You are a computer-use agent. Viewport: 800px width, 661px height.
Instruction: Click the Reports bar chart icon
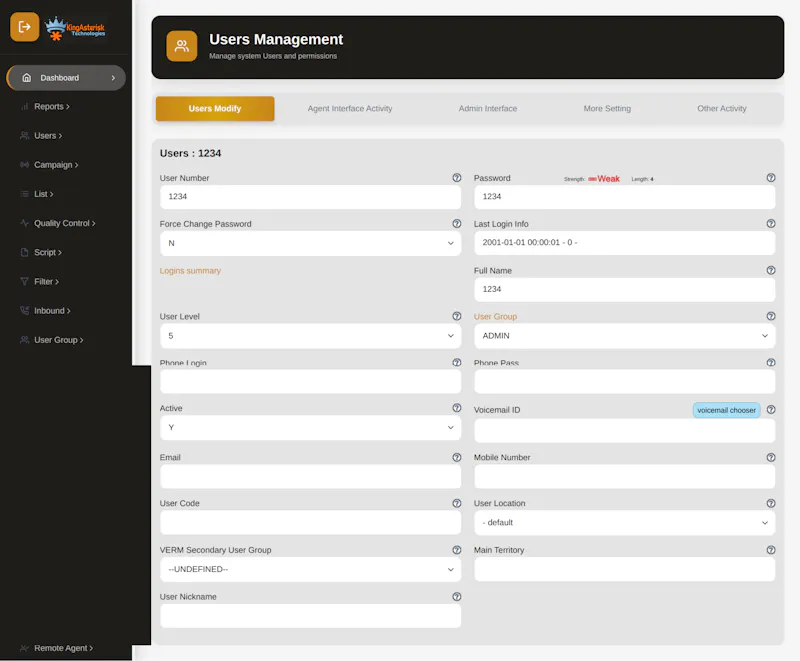[24, 107]
